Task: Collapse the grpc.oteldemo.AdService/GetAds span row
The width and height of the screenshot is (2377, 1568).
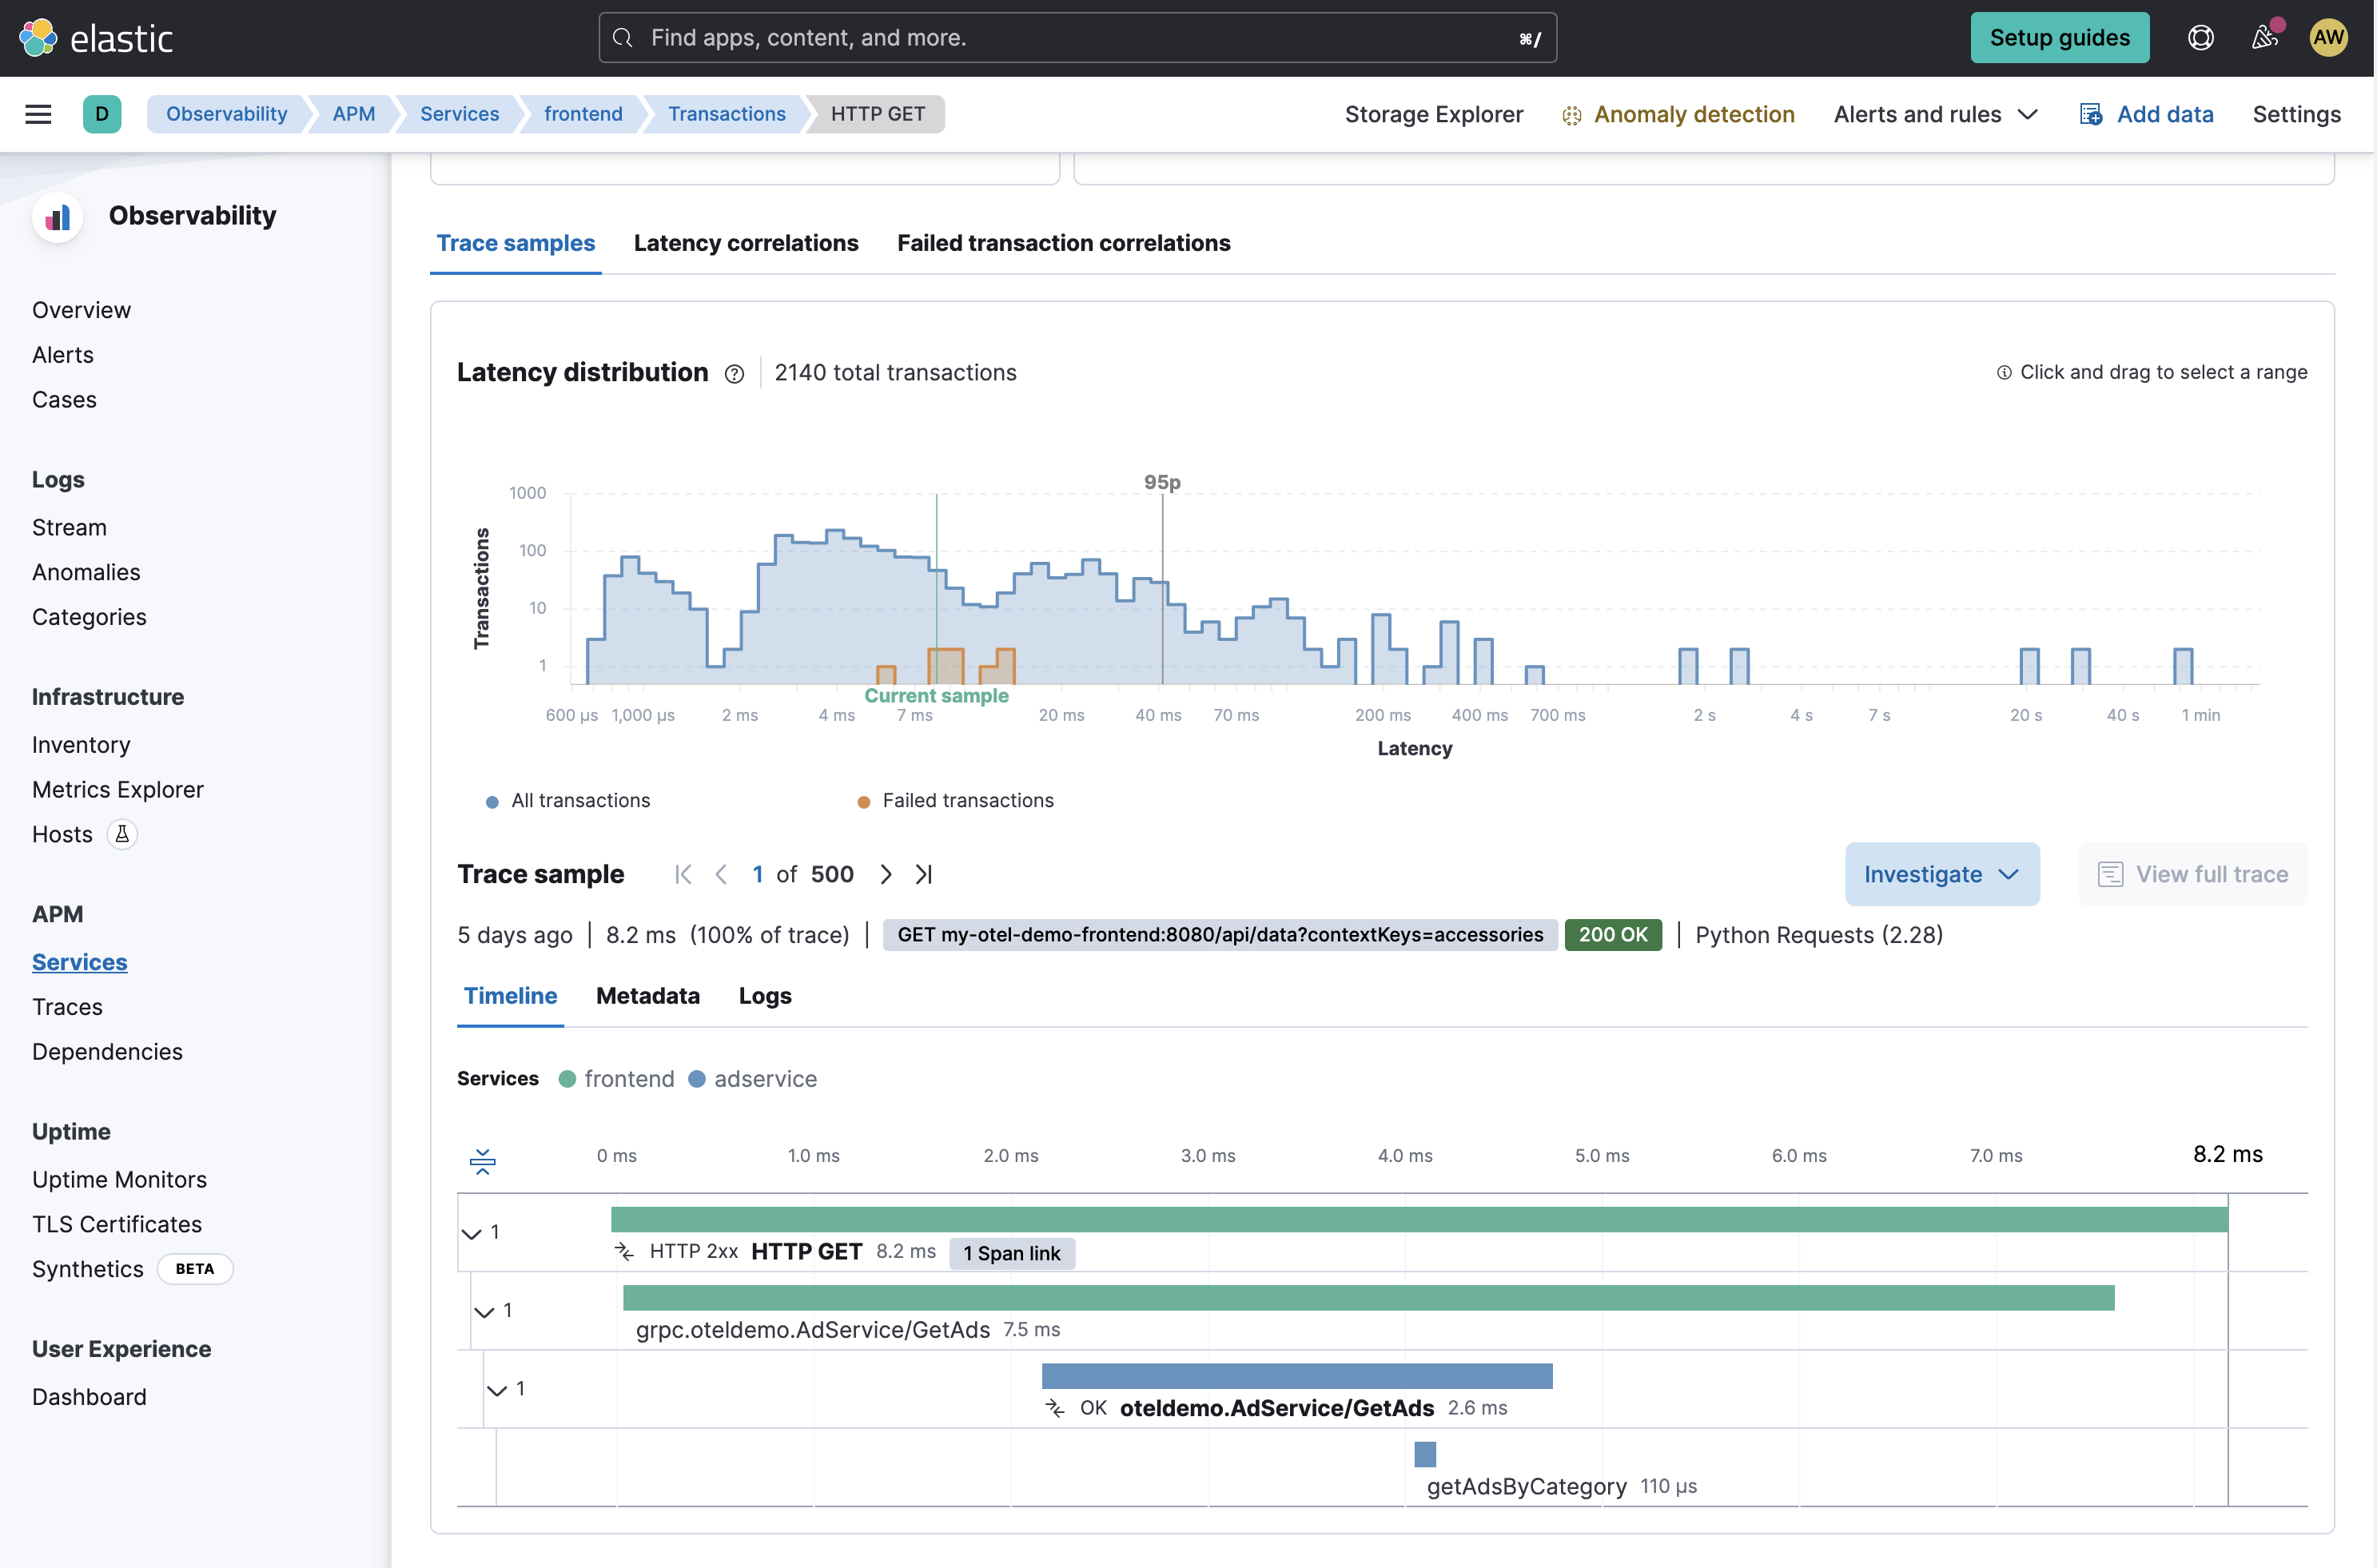Action: tap(485, 1311)
